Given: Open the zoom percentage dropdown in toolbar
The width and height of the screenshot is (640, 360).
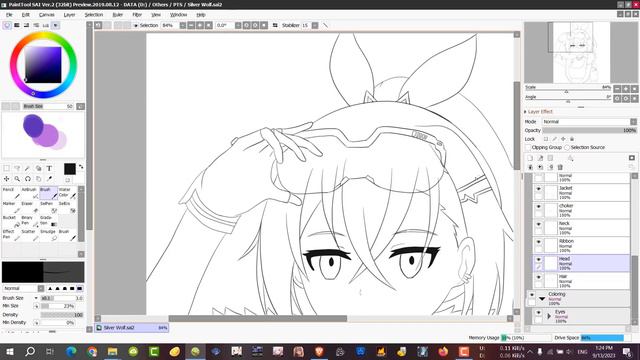Looking at the screenshot, I should click(182, 25).
